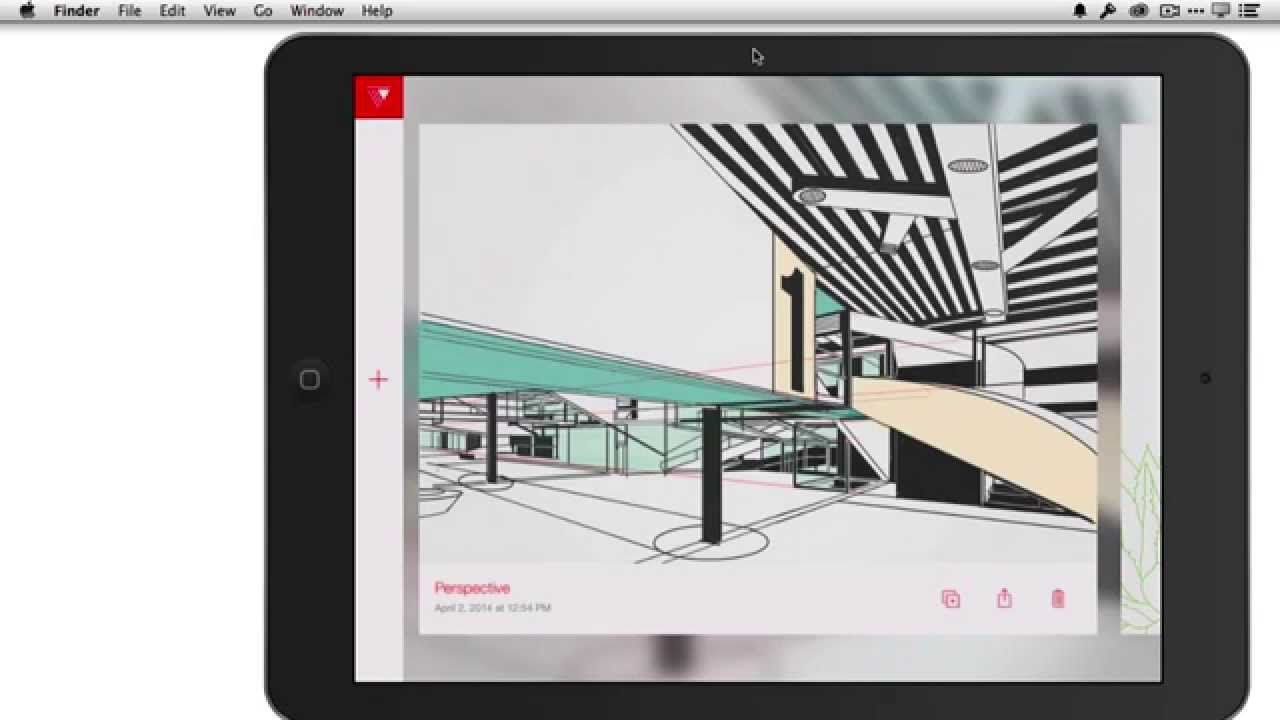The width and height of the screenshot is (1280, 720).
Task: Open the Apple menu
Action: 28,11
